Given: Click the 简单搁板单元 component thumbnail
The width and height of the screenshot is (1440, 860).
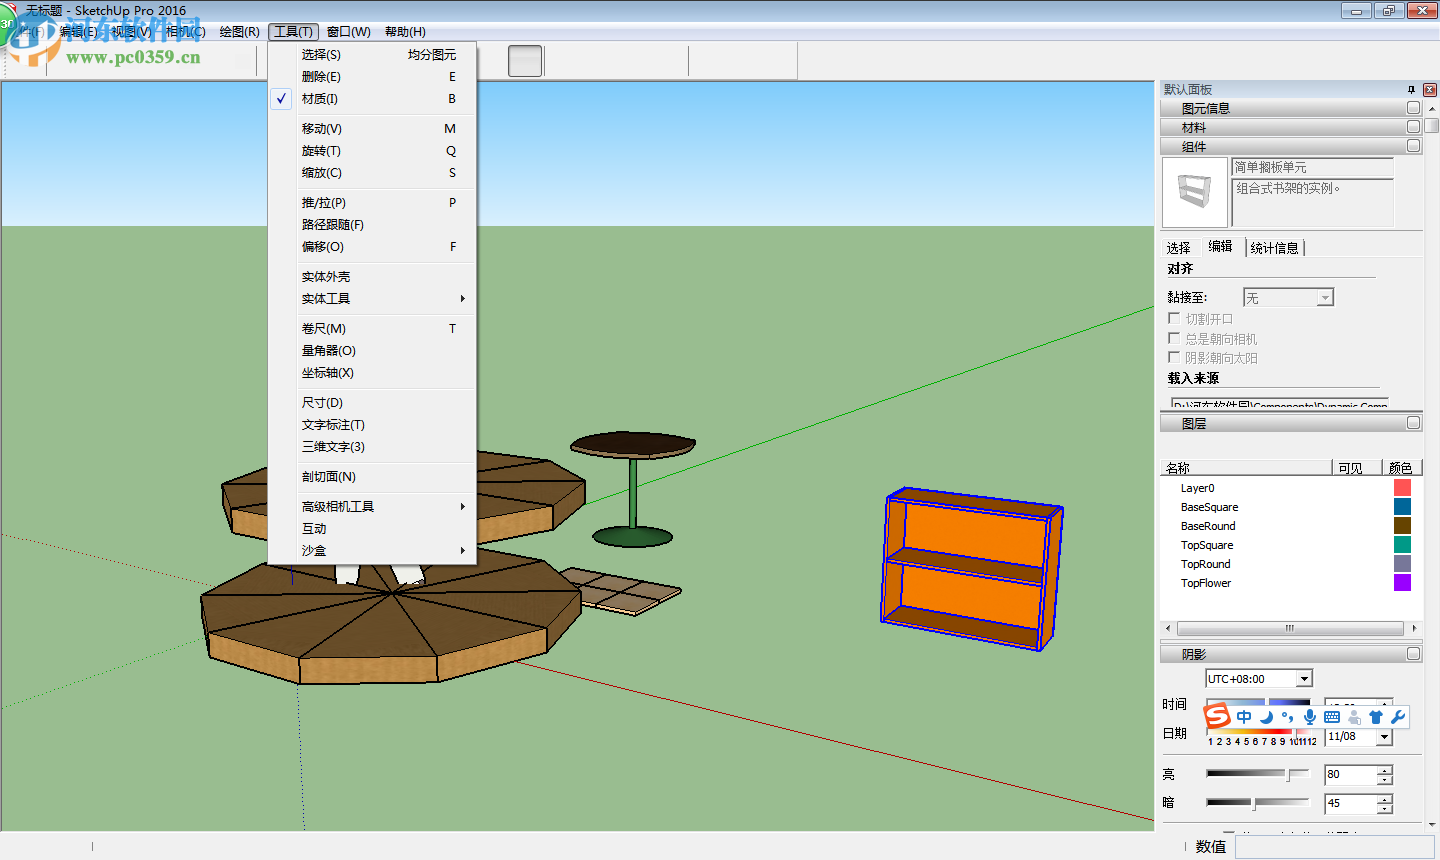Looking at the screenshot, I should click(1194, 191).
